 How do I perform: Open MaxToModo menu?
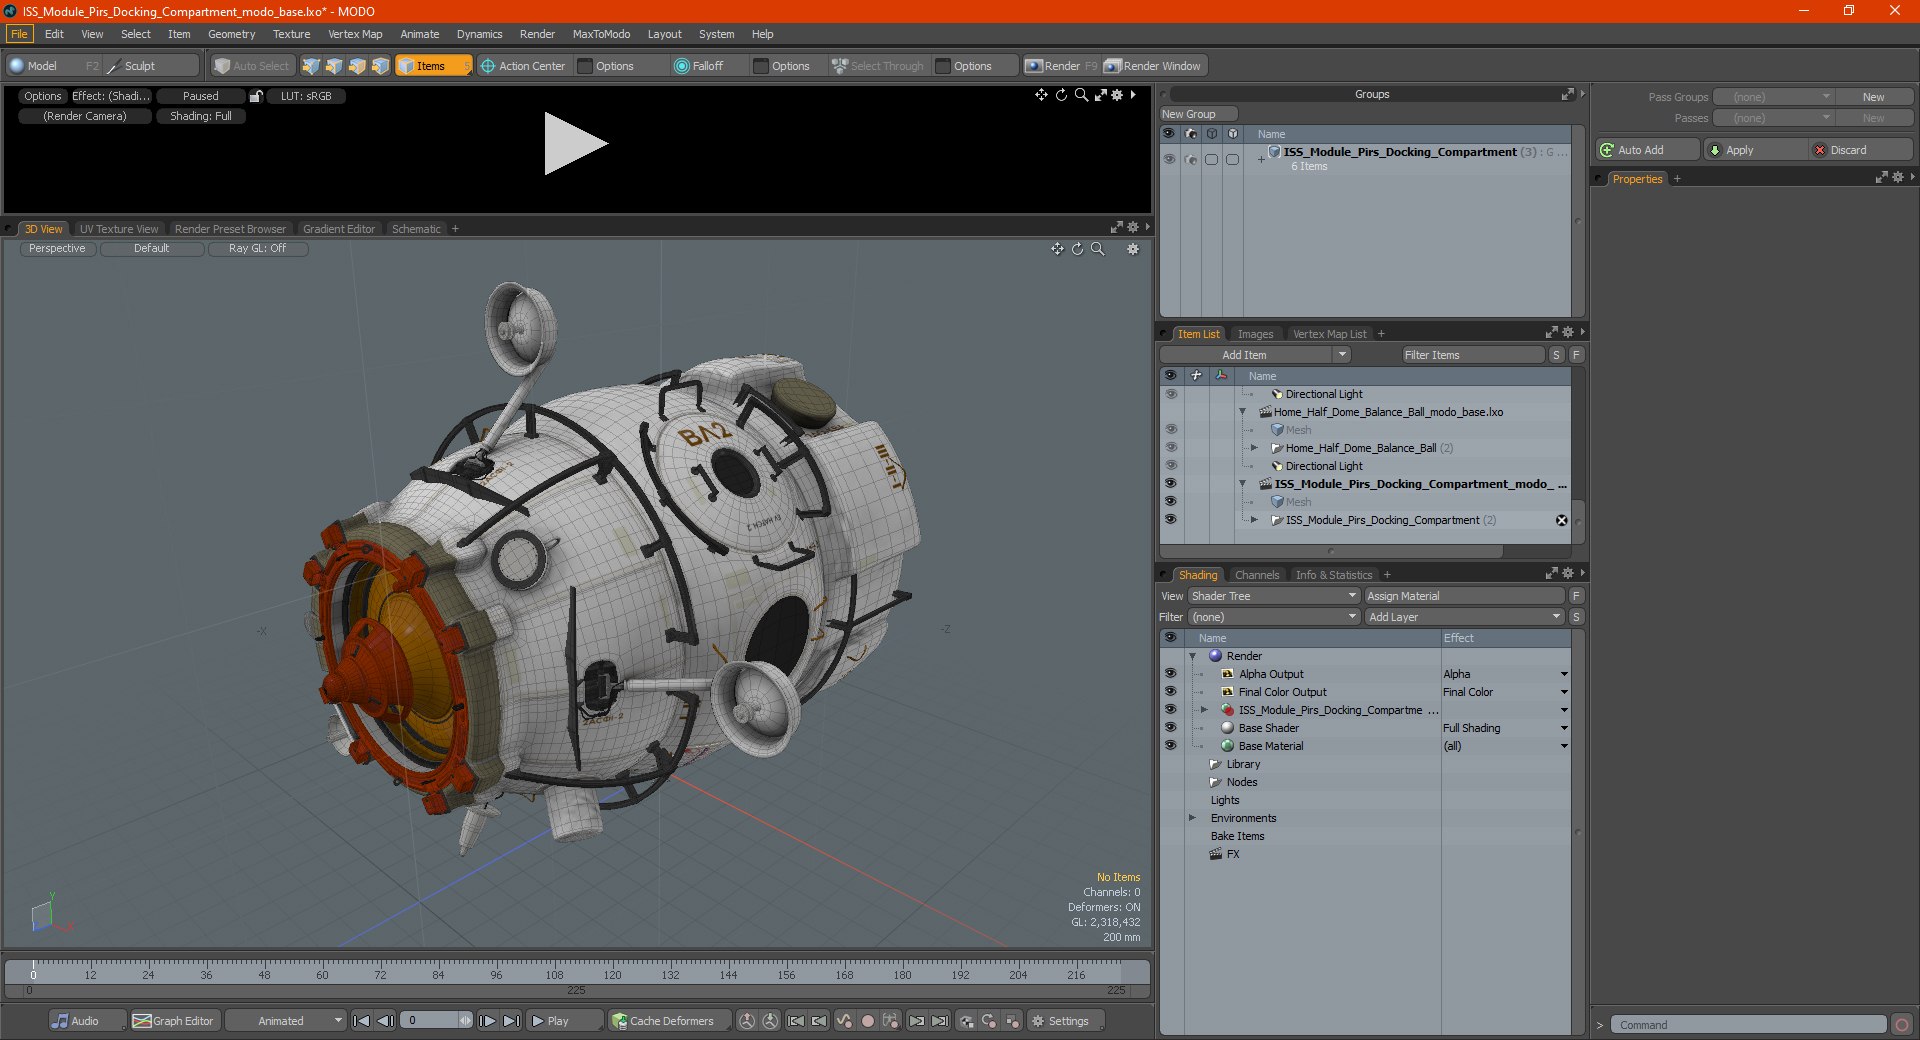click(601, 34)
